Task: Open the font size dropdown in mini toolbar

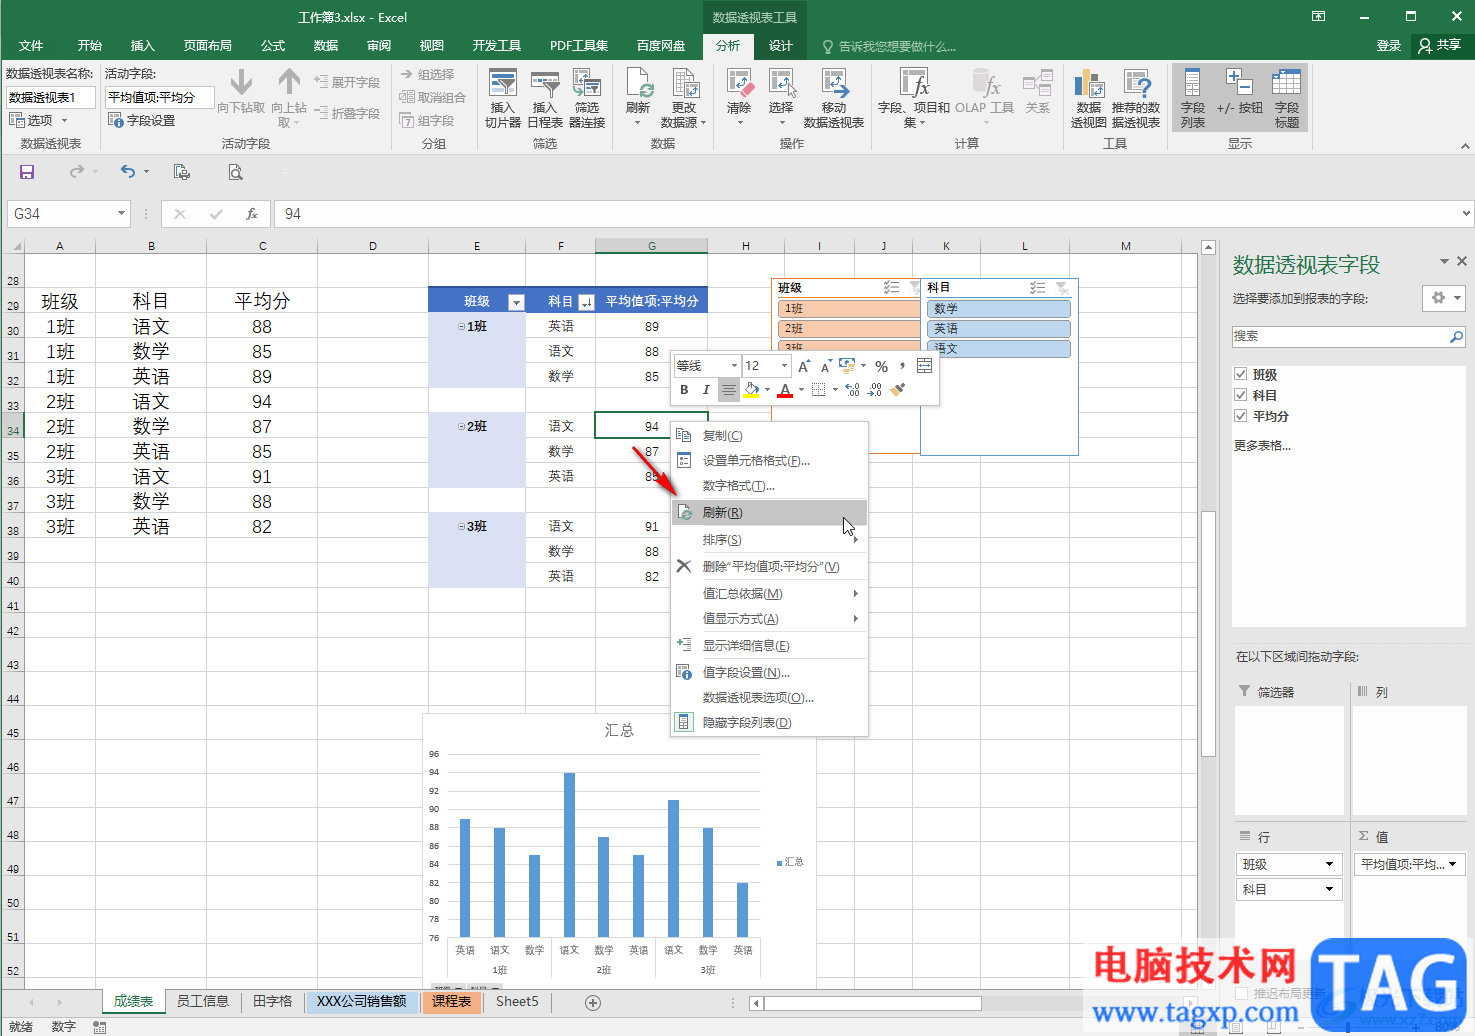Action: pyautogui.click(x=784, y=366)
